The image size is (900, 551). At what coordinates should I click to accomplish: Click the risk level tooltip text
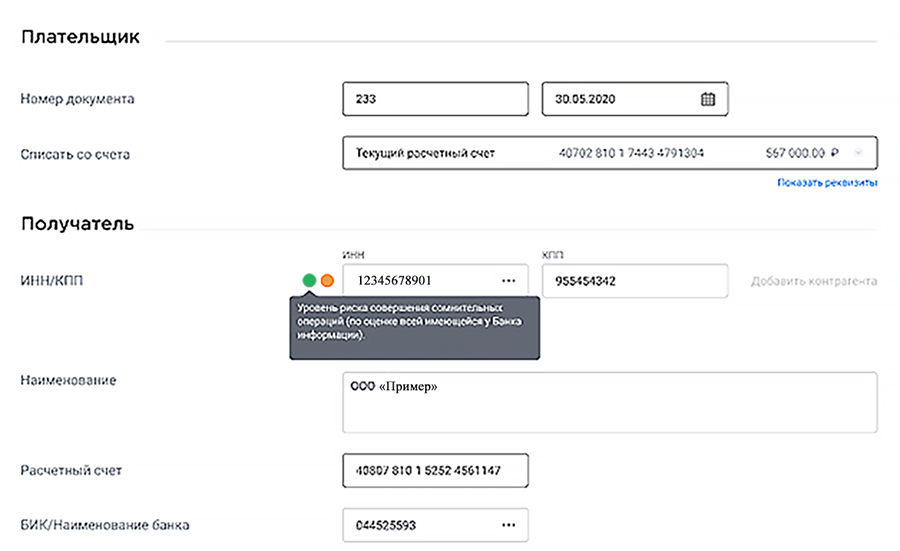point(409,321)
